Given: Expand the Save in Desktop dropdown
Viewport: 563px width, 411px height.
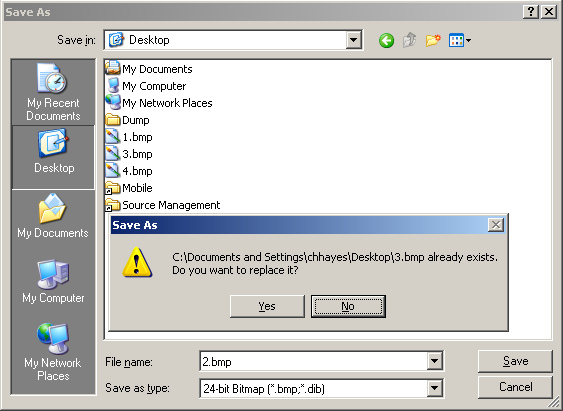Looking at the screenshot, I should point(353,40).
